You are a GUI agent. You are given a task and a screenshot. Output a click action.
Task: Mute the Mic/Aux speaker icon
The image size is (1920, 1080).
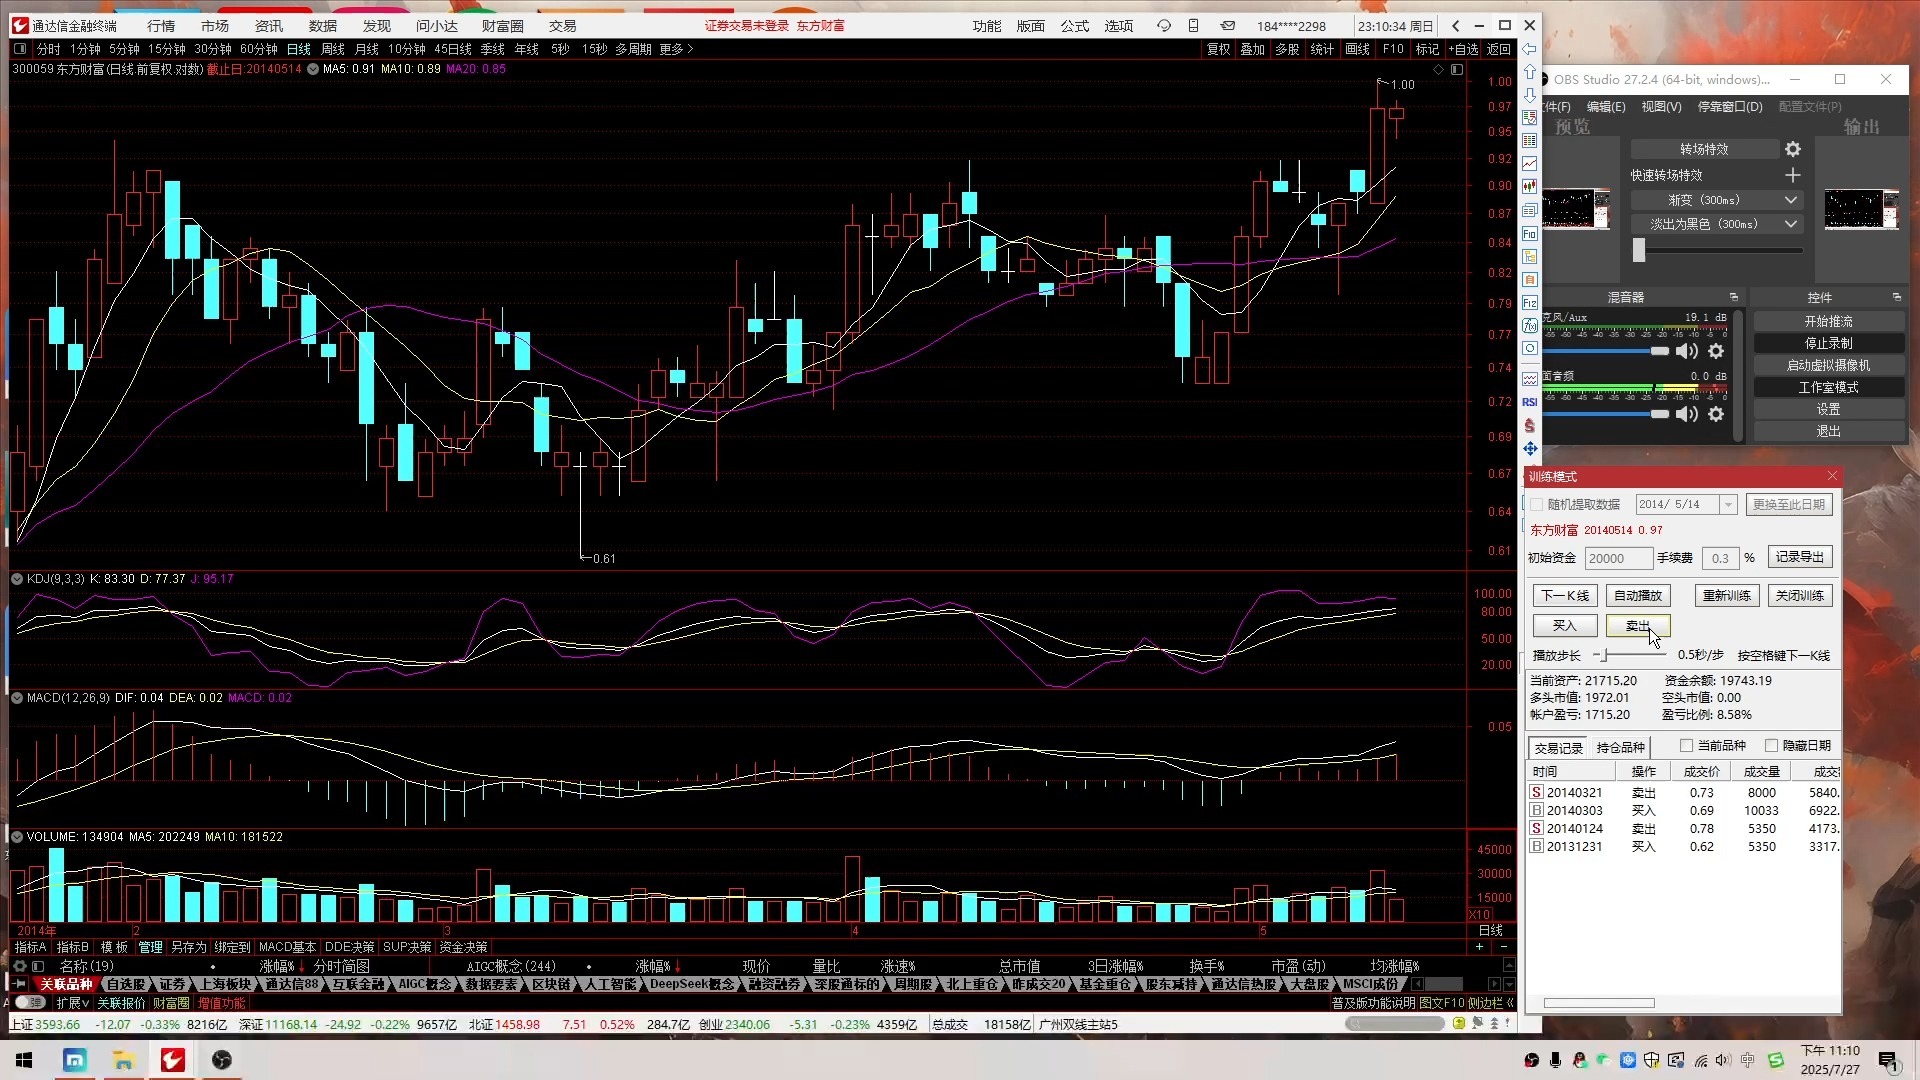pos(1686,351)
